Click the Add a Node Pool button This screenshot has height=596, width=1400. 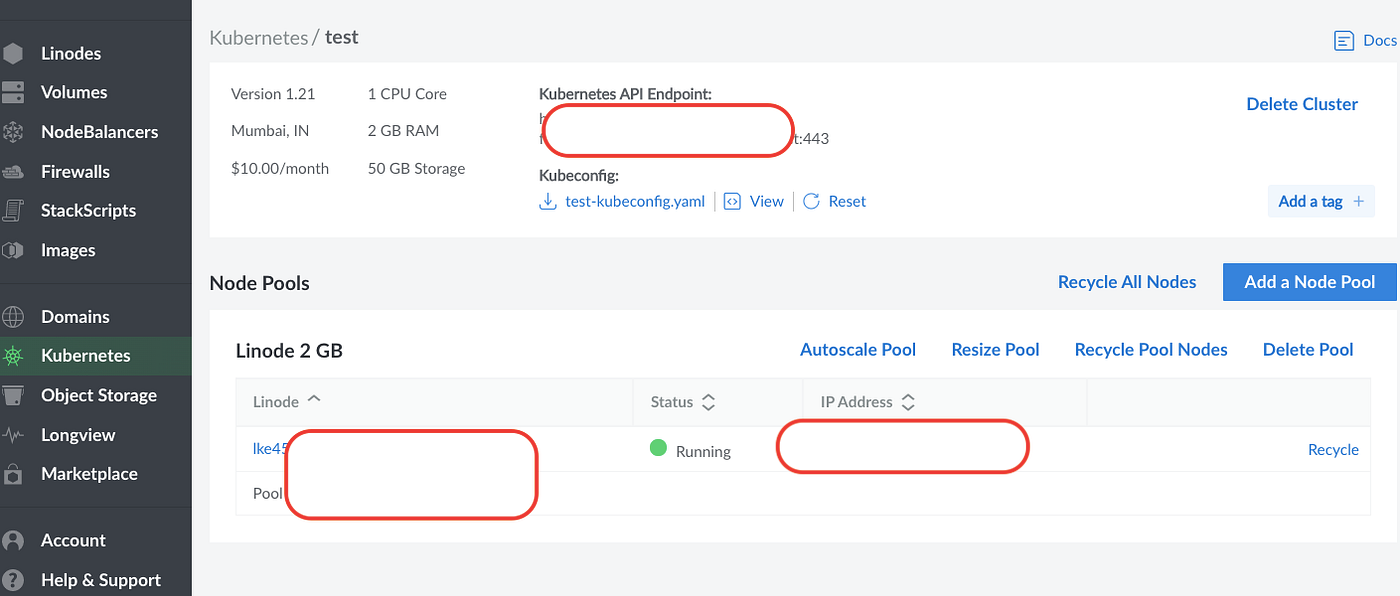coord(1309,282)
